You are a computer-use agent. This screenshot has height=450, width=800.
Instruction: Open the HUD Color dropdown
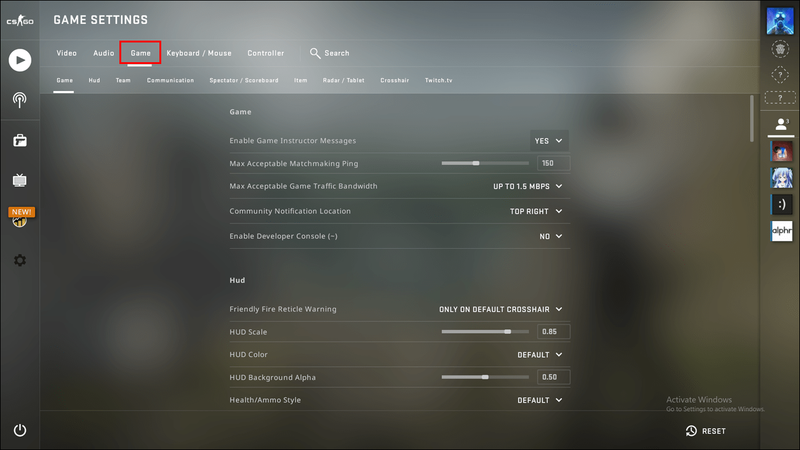540,355
